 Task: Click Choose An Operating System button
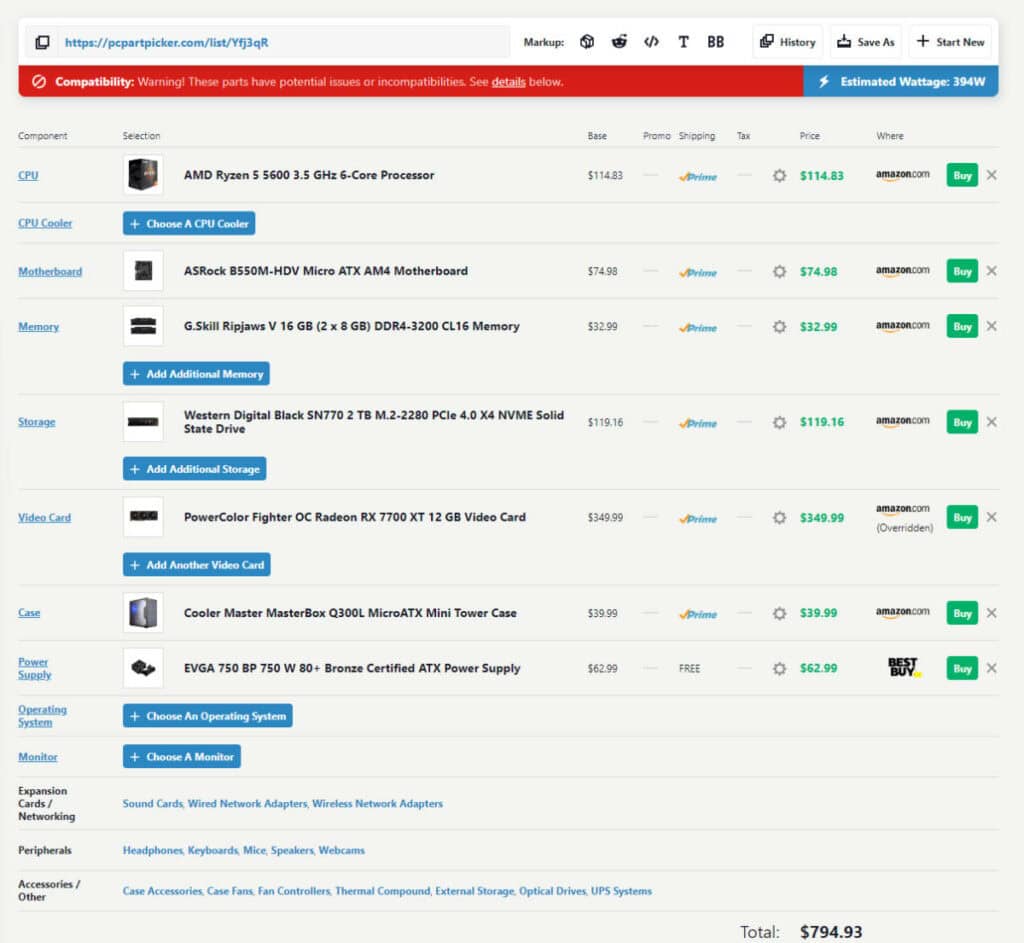pos(208,716)
